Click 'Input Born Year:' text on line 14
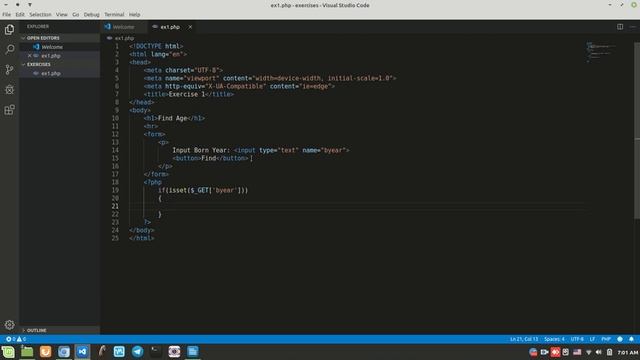Screen dimensions: 640x360 point(201,150)
